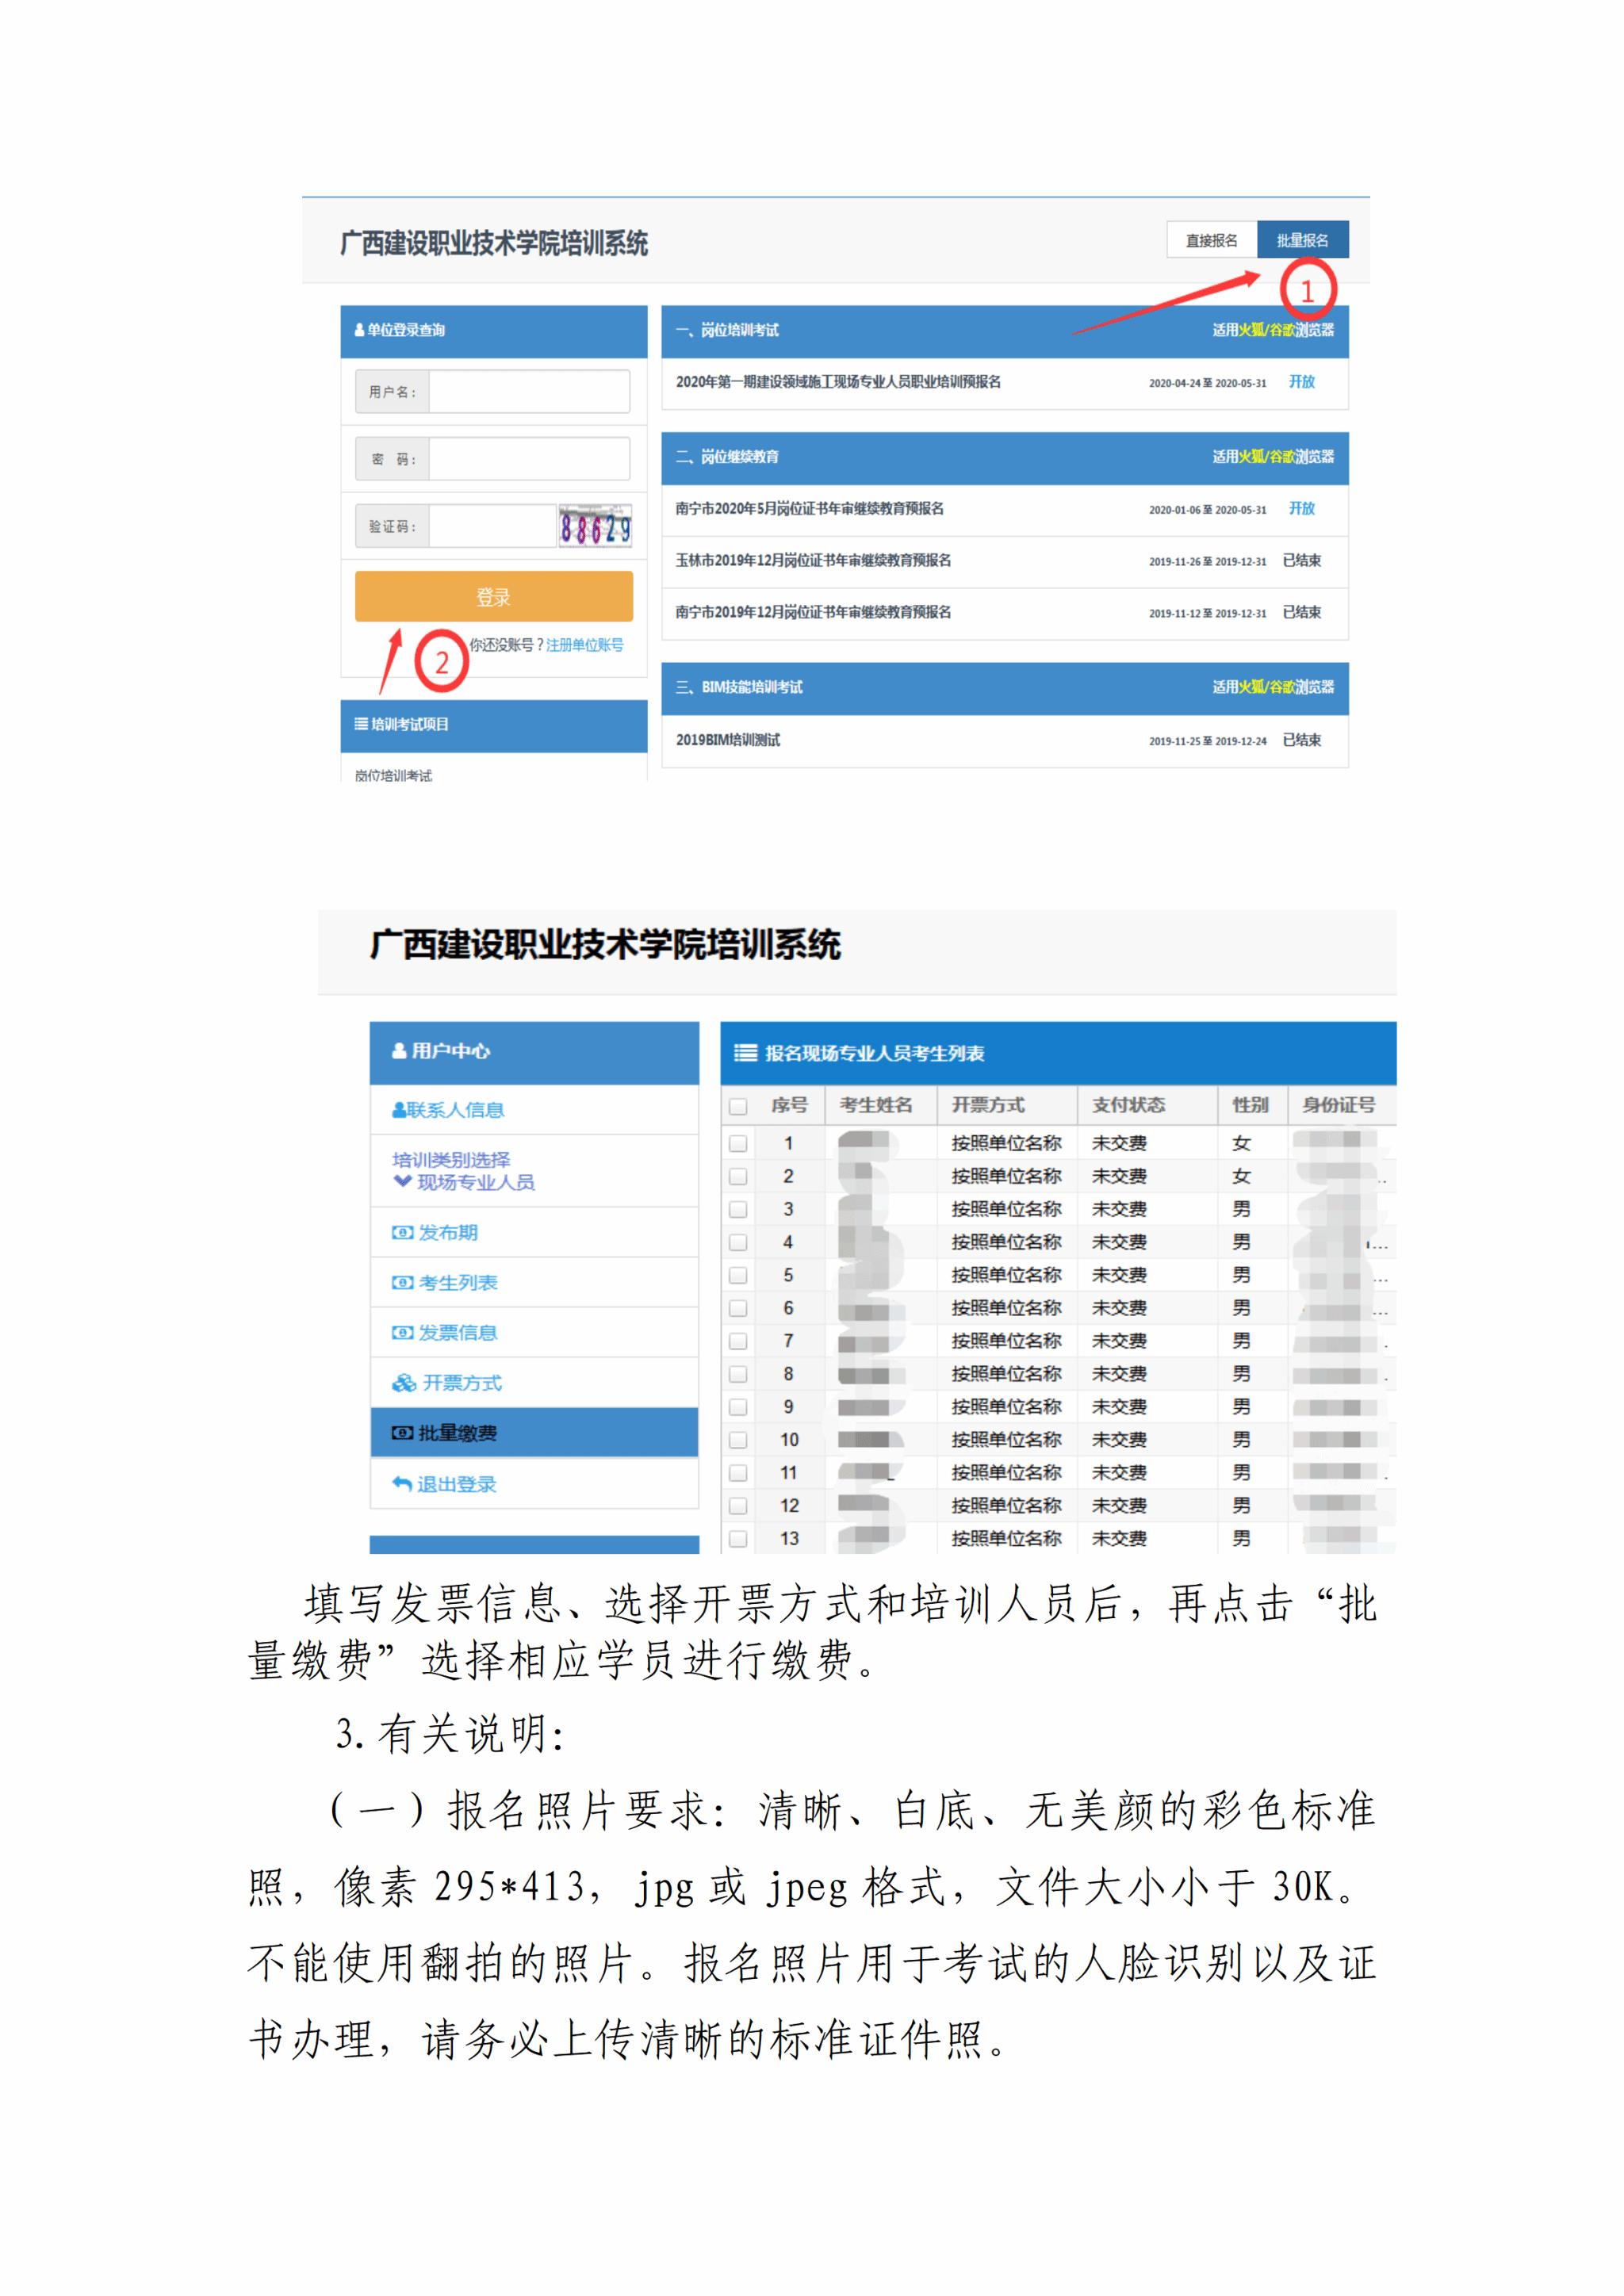Check the checkbox for row 1
Image resolution: width=1624 pixels, height=2296 pixels.
tap(738, 1143)
